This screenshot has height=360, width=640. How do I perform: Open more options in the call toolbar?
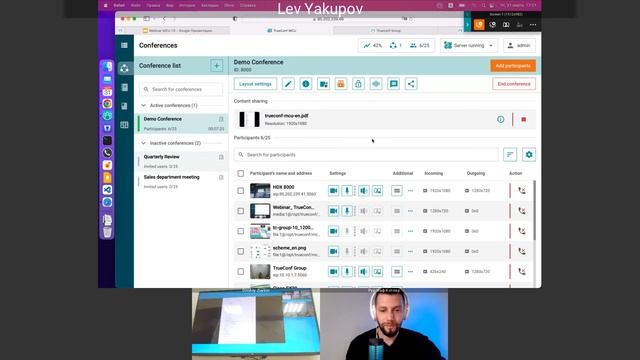533,25
